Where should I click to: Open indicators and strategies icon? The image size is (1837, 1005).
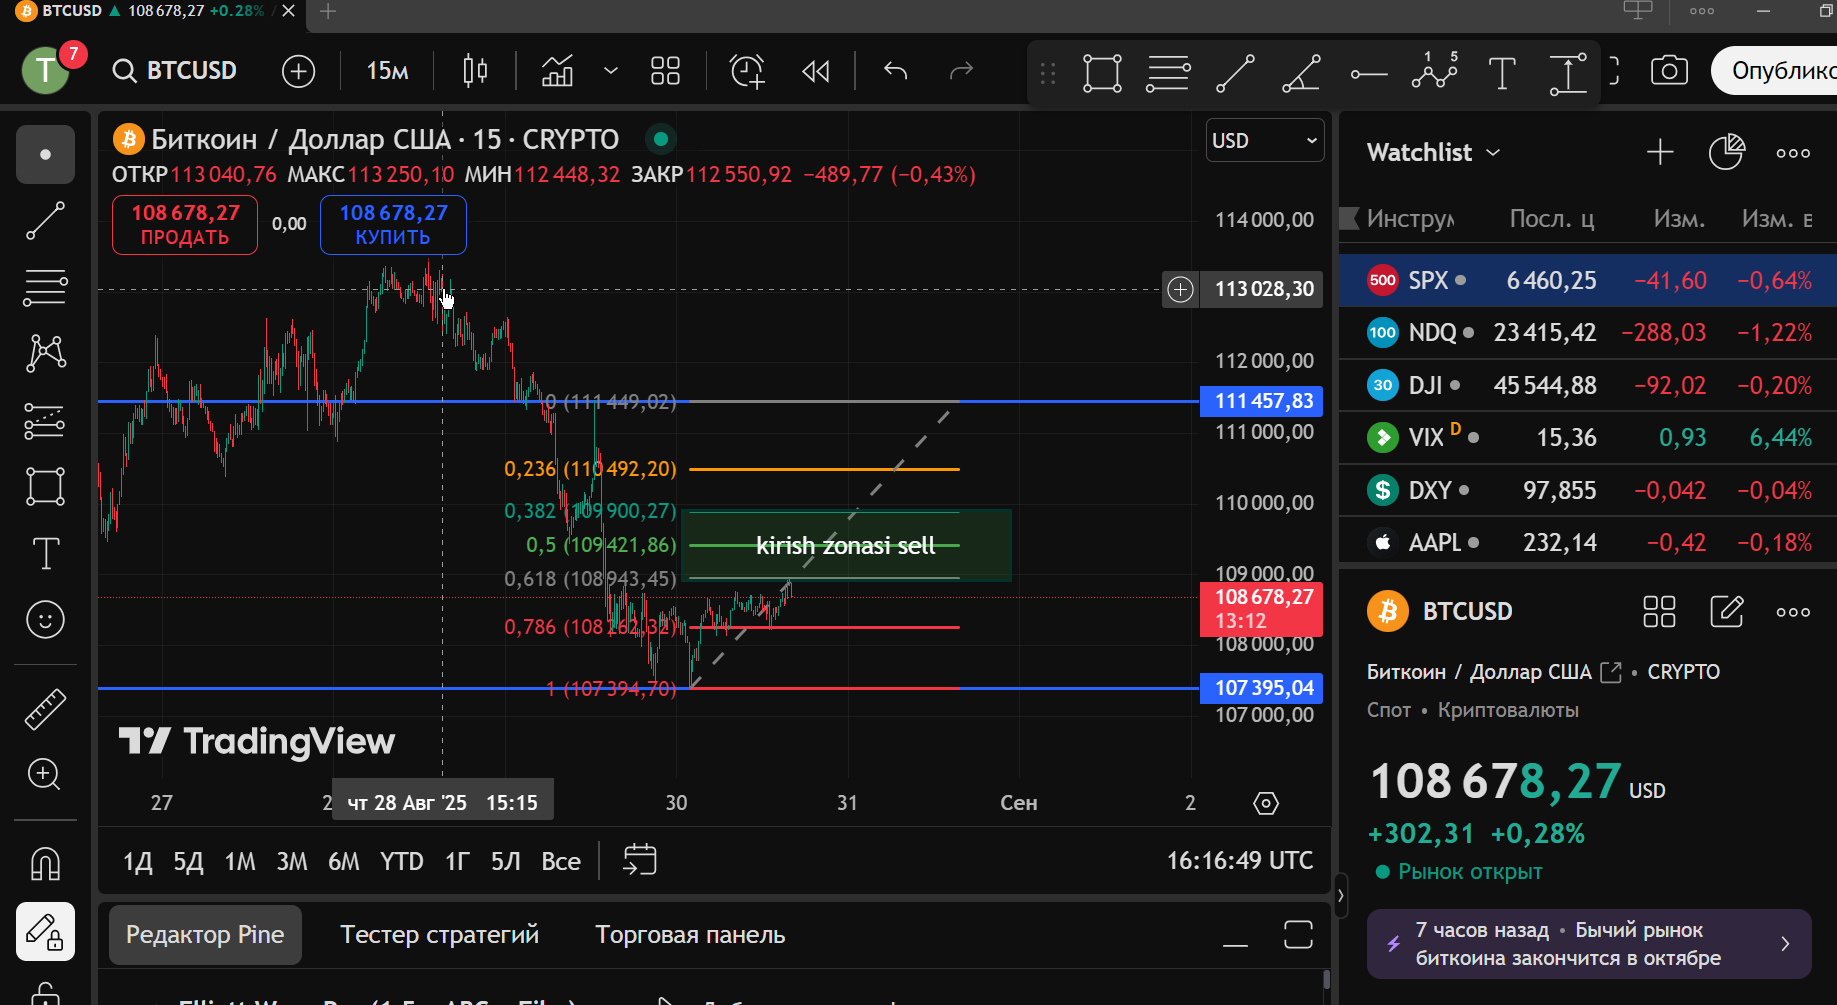click(558, 71)
